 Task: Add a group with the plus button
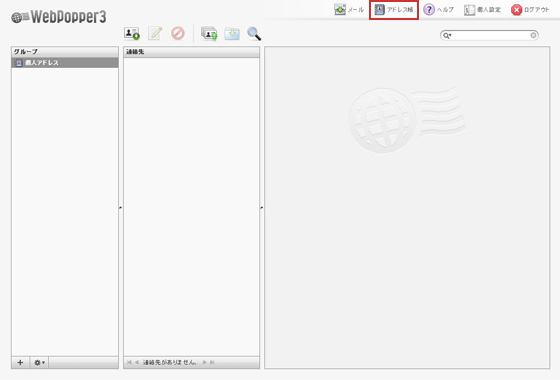(x=20, y=362)
